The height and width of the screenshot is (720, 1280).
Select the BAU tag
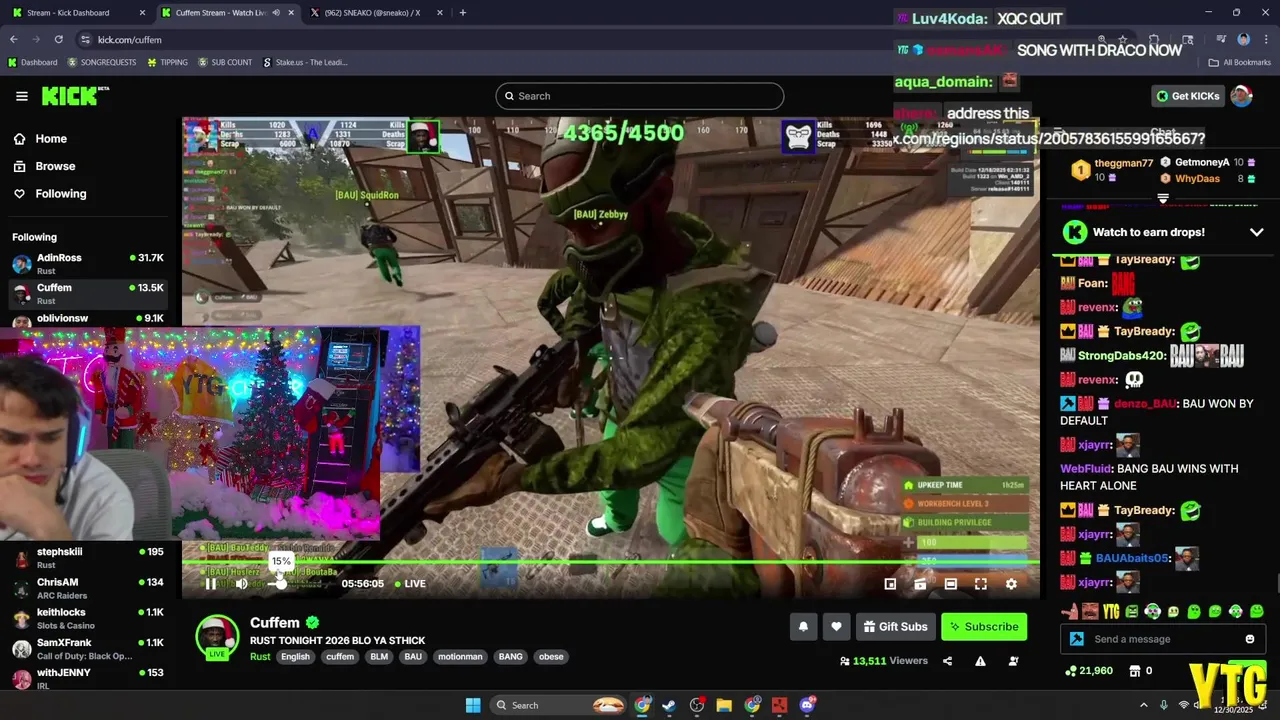coord(413,657)
